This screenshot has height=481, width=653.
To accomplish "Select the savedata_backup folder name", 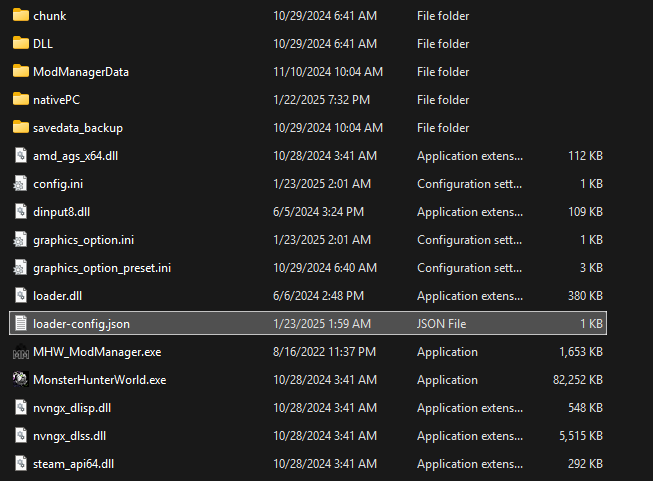I will pos(78,128).
